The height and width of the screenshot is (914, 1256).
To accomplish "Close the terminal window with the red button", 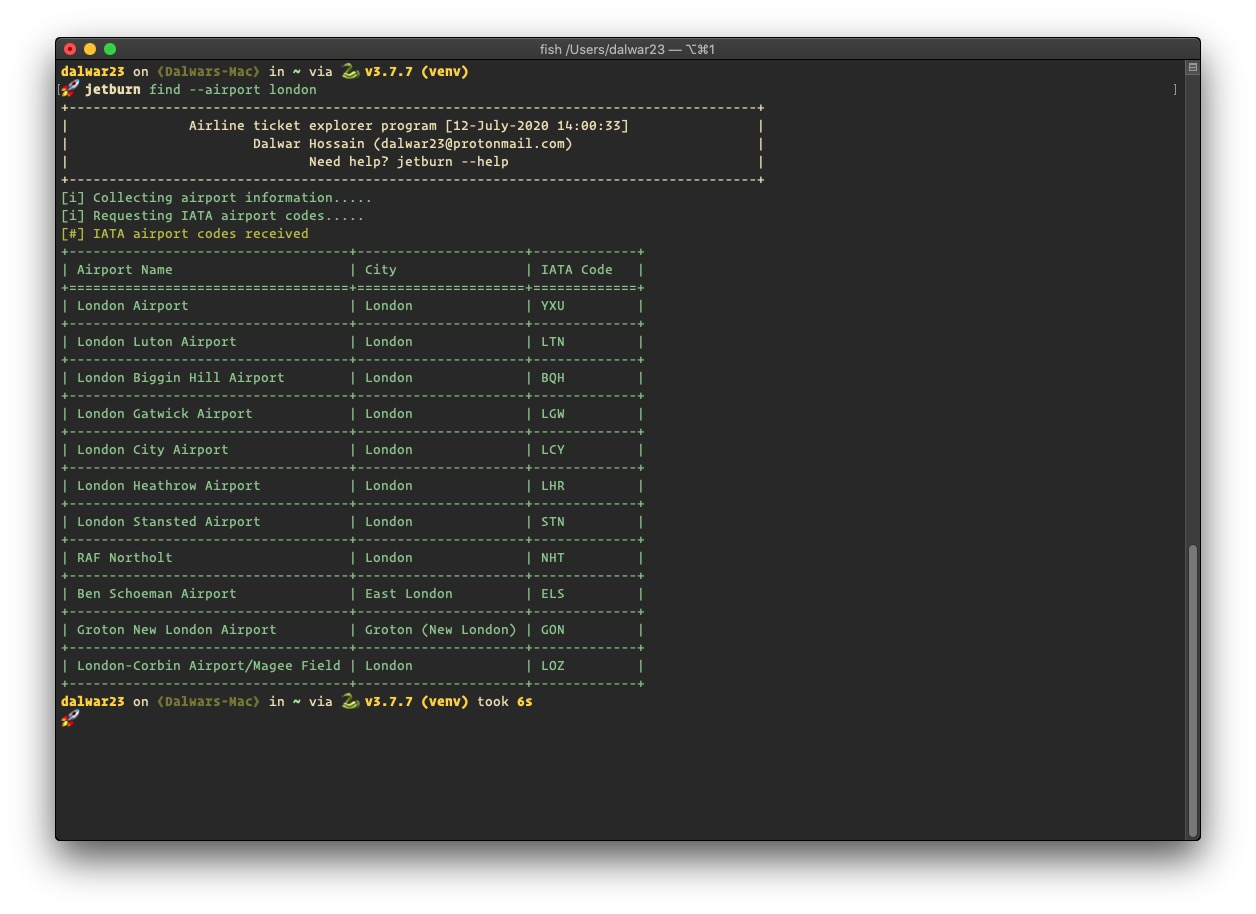I will (x=70, y=49).
